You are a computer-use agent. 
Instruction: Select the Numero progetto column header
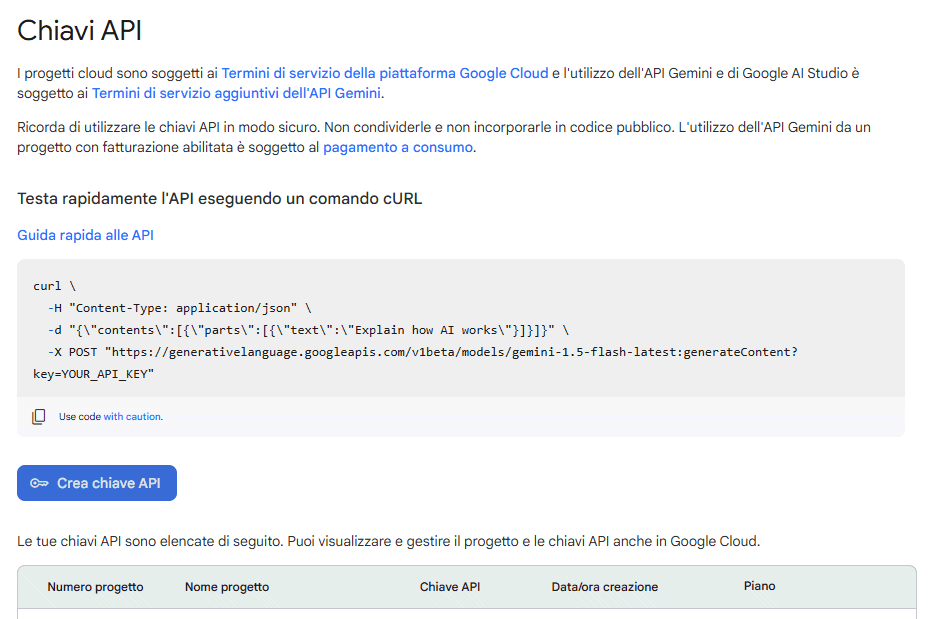click(95, 587)
